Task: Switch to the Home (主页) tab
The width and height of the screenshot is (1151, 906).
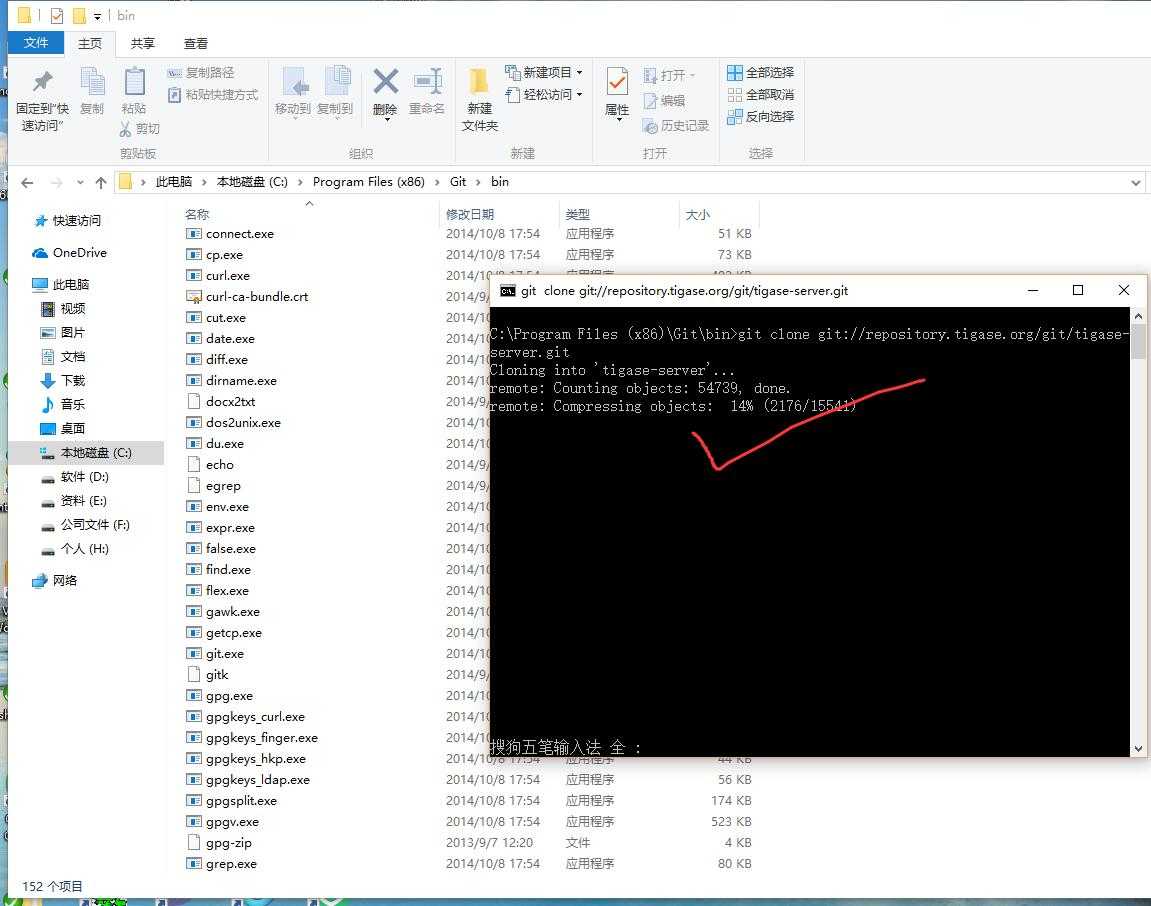Action: coord(90,43)
